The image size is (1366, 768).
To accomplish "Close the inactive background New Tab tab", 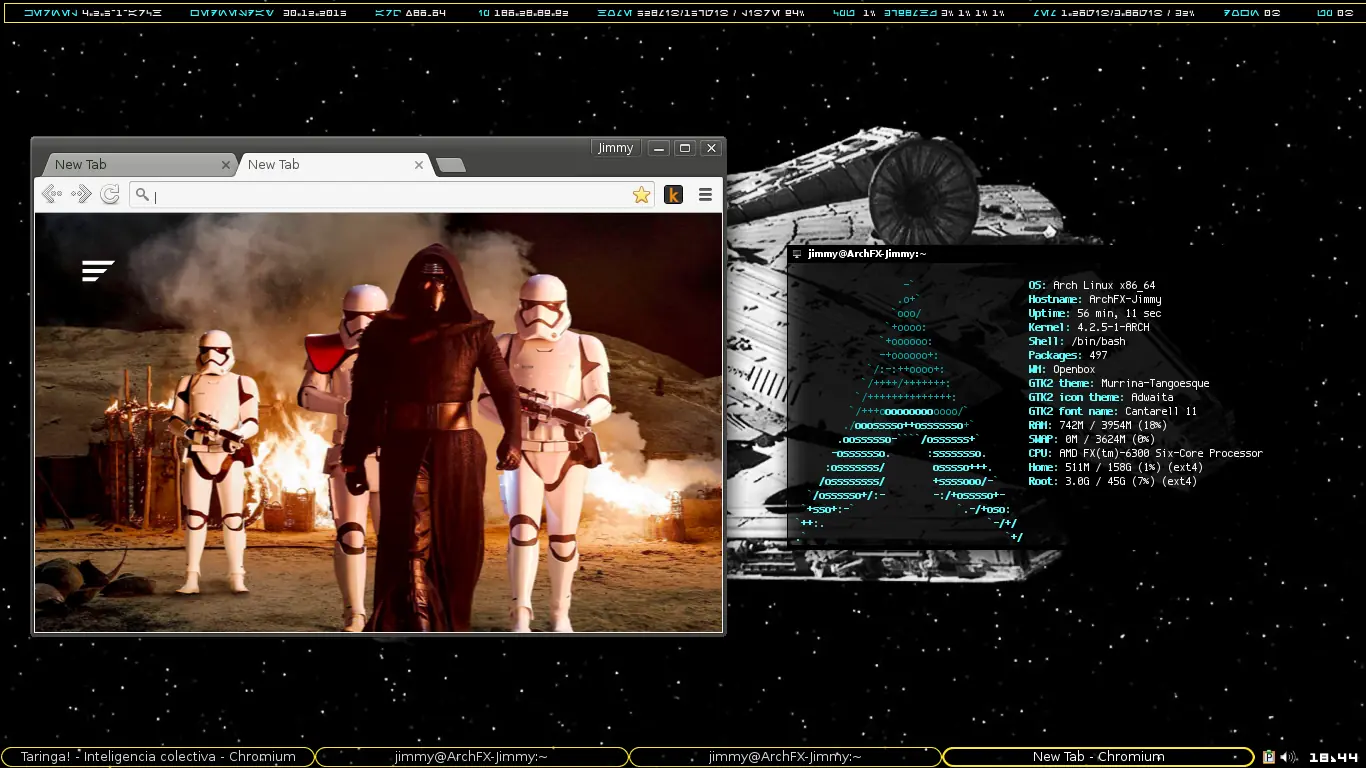I will coord(226,165).
